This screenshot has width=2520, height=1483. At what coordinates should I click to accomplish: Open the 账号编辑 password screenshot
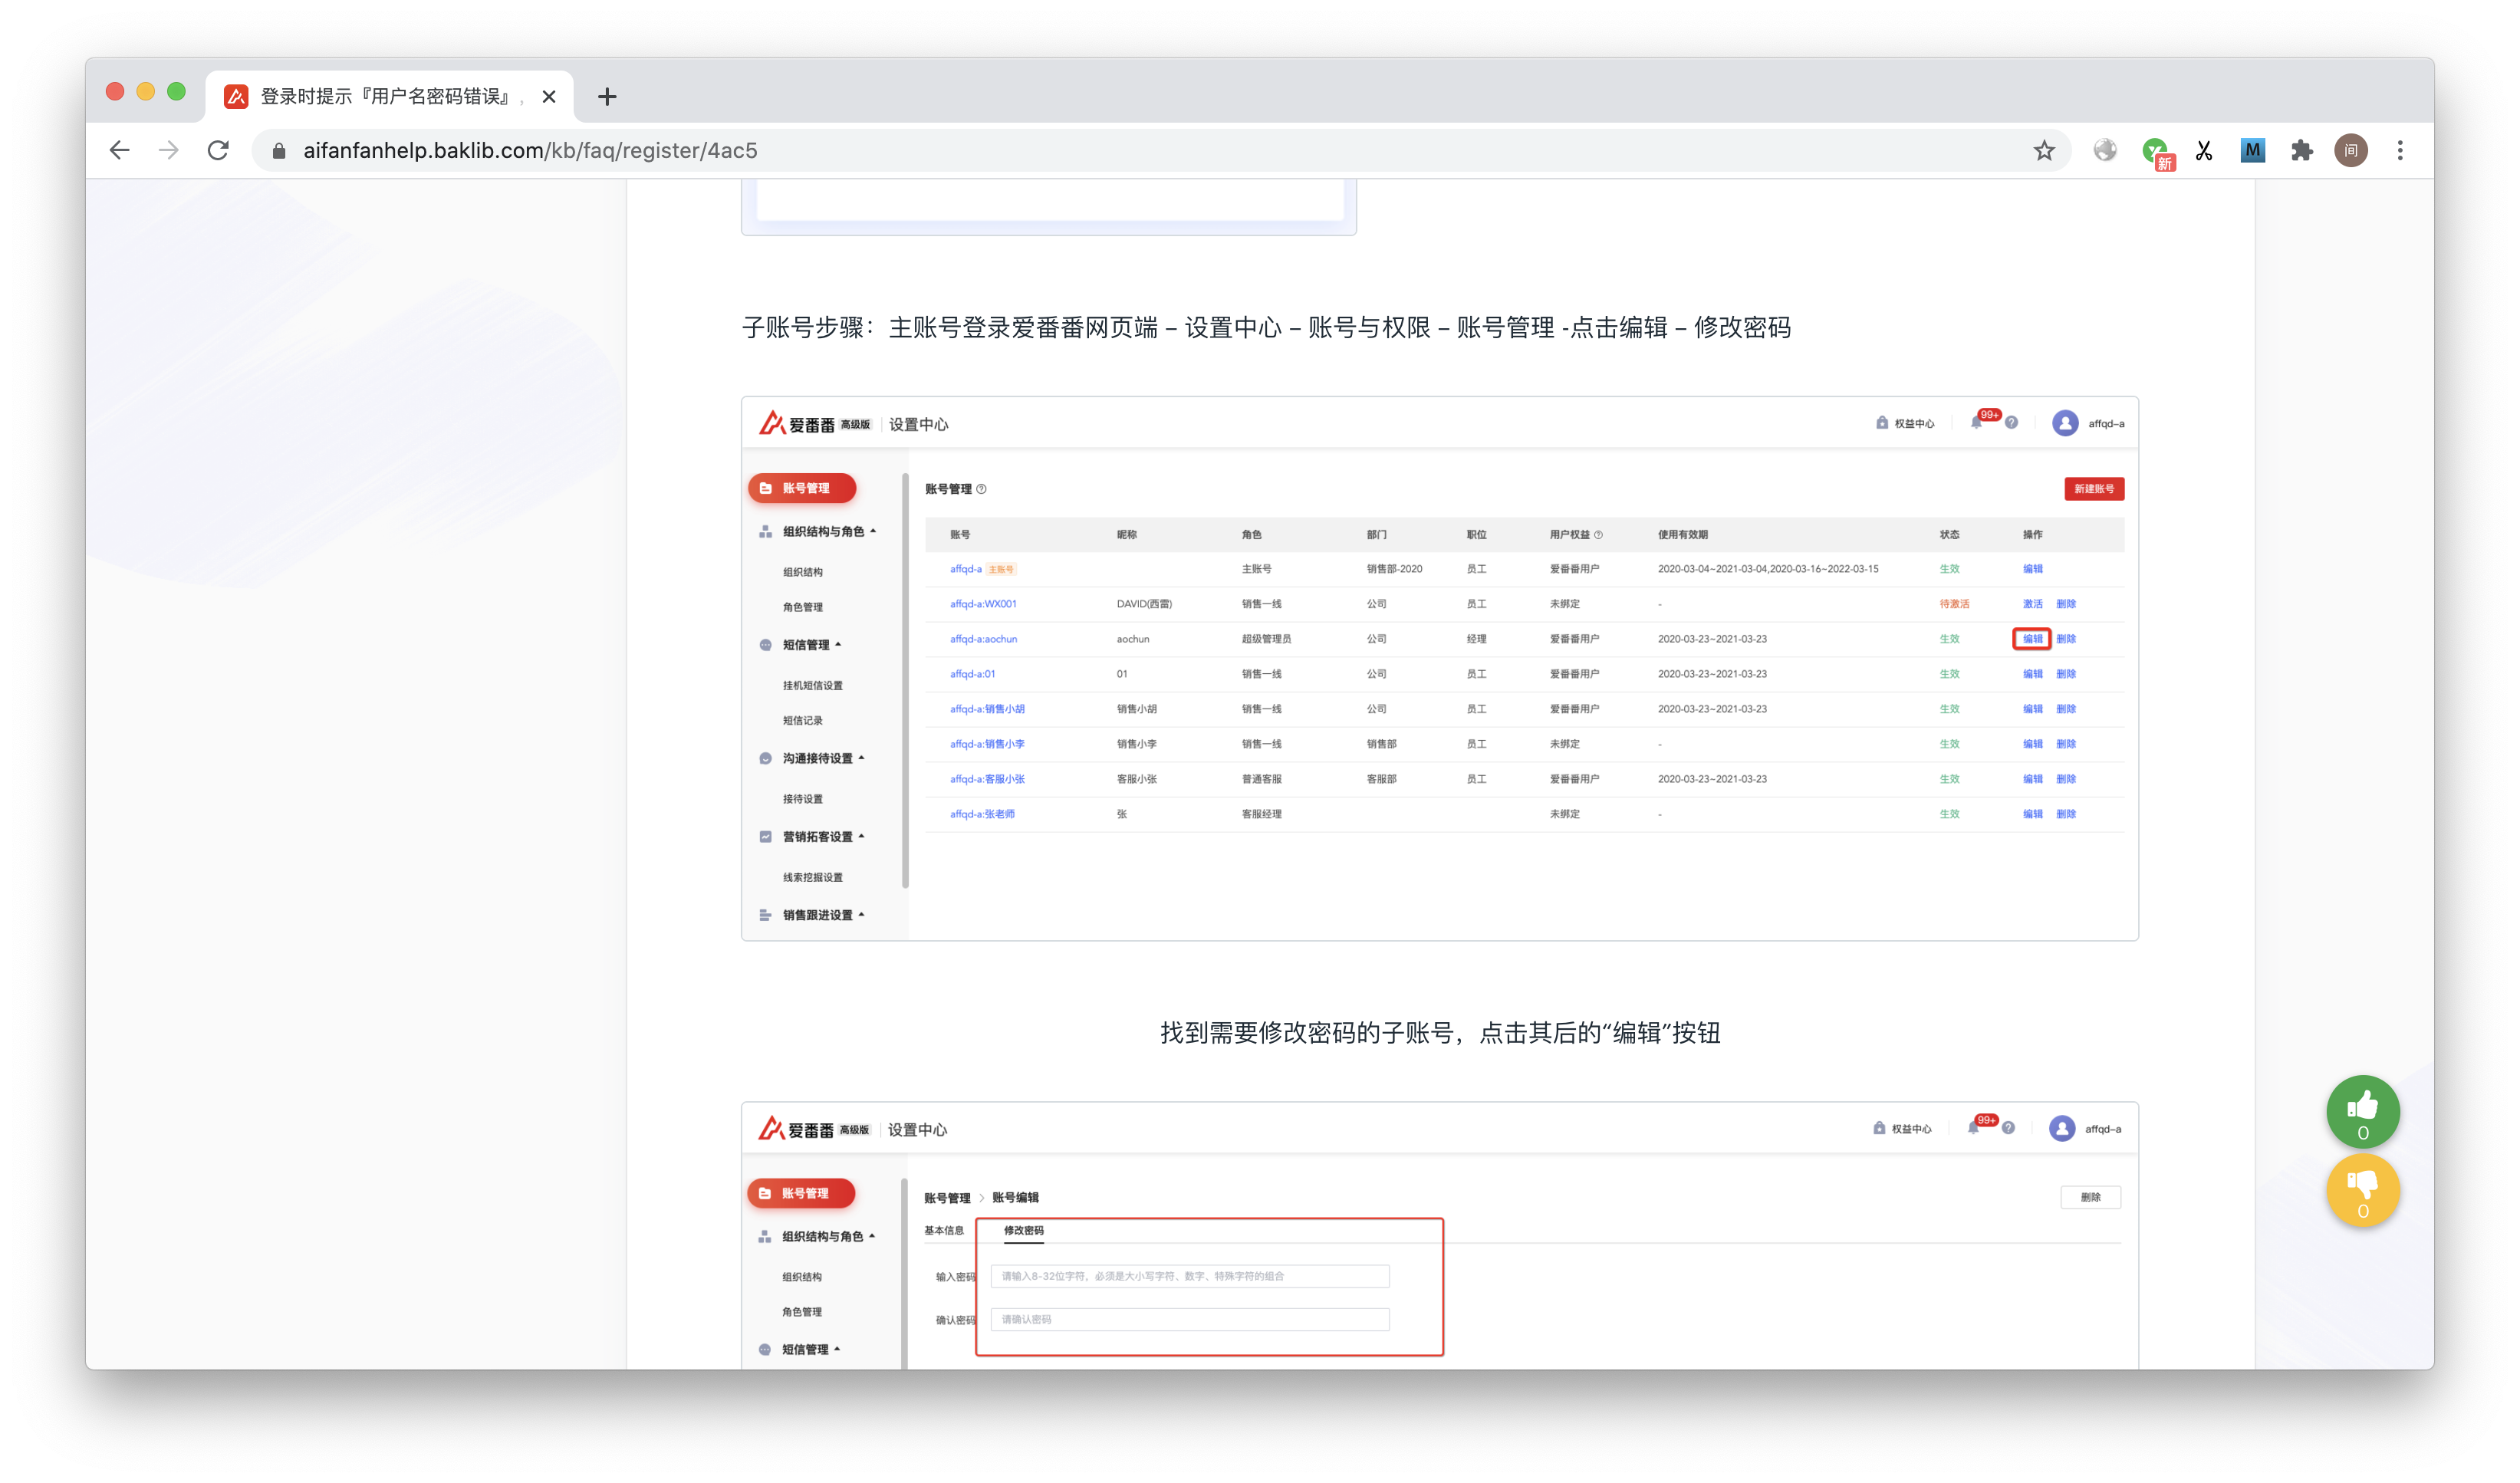[x=1439, y=1235]
